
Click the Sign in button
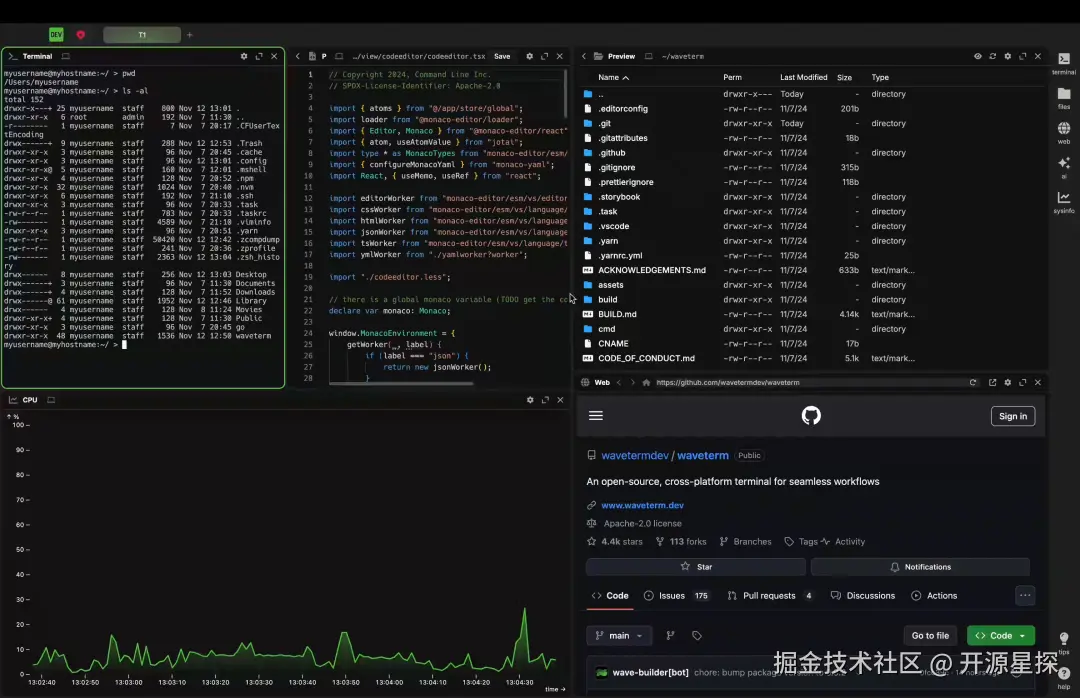point(1012,416)
